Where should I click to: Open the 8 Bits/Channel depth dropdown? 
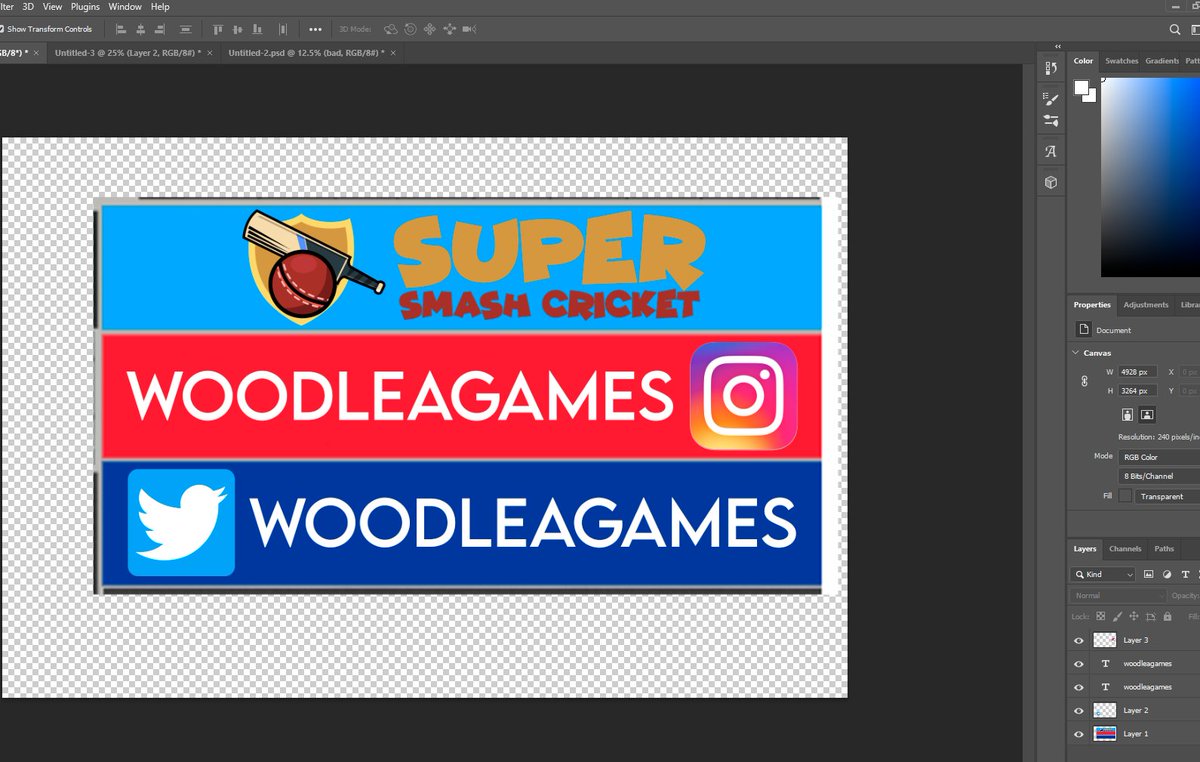[x=1159, y=476]
